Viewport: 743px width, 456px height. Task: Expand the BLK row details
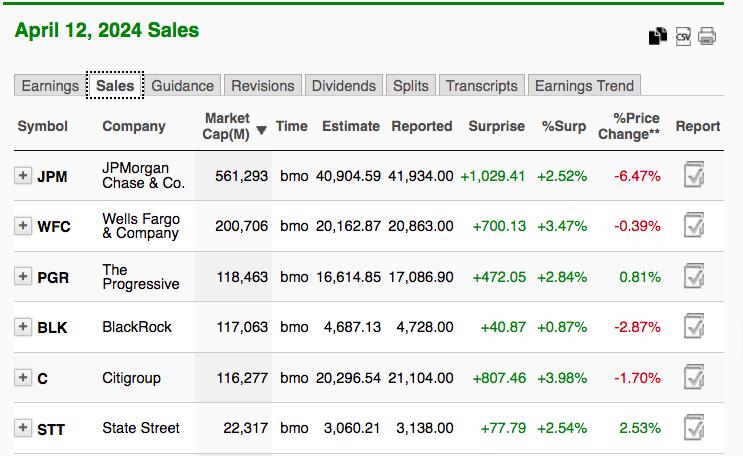(x=23, y=327)
